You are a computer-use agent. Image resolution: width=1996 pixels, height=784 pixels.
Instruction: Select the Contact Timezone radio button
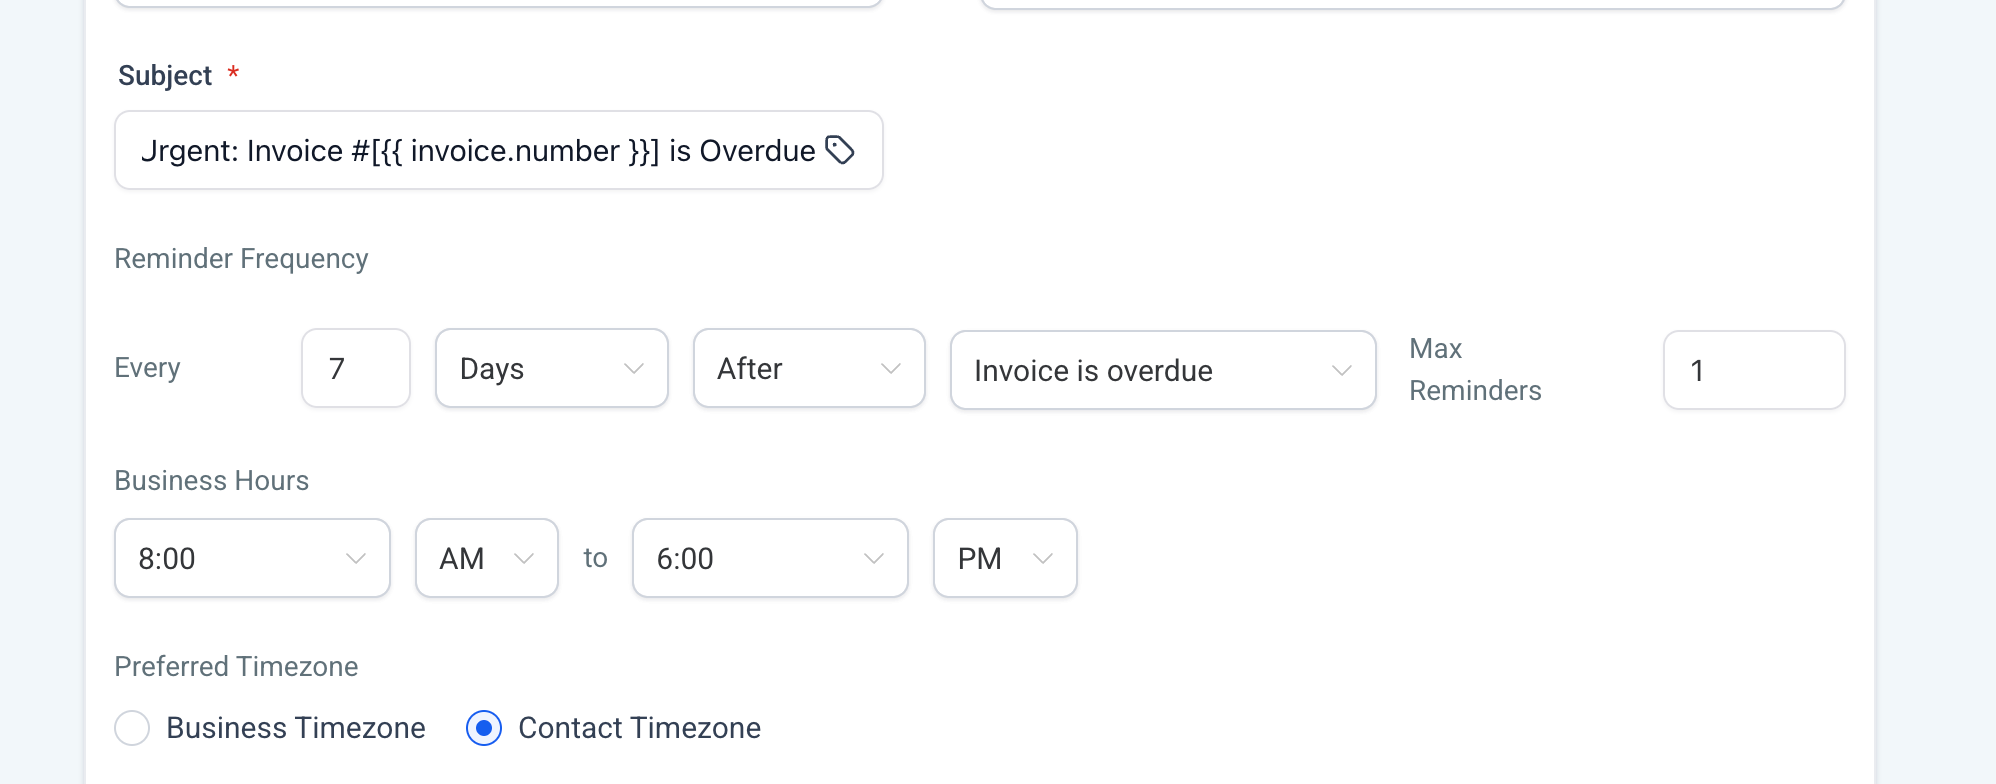(x=484, y=728)
